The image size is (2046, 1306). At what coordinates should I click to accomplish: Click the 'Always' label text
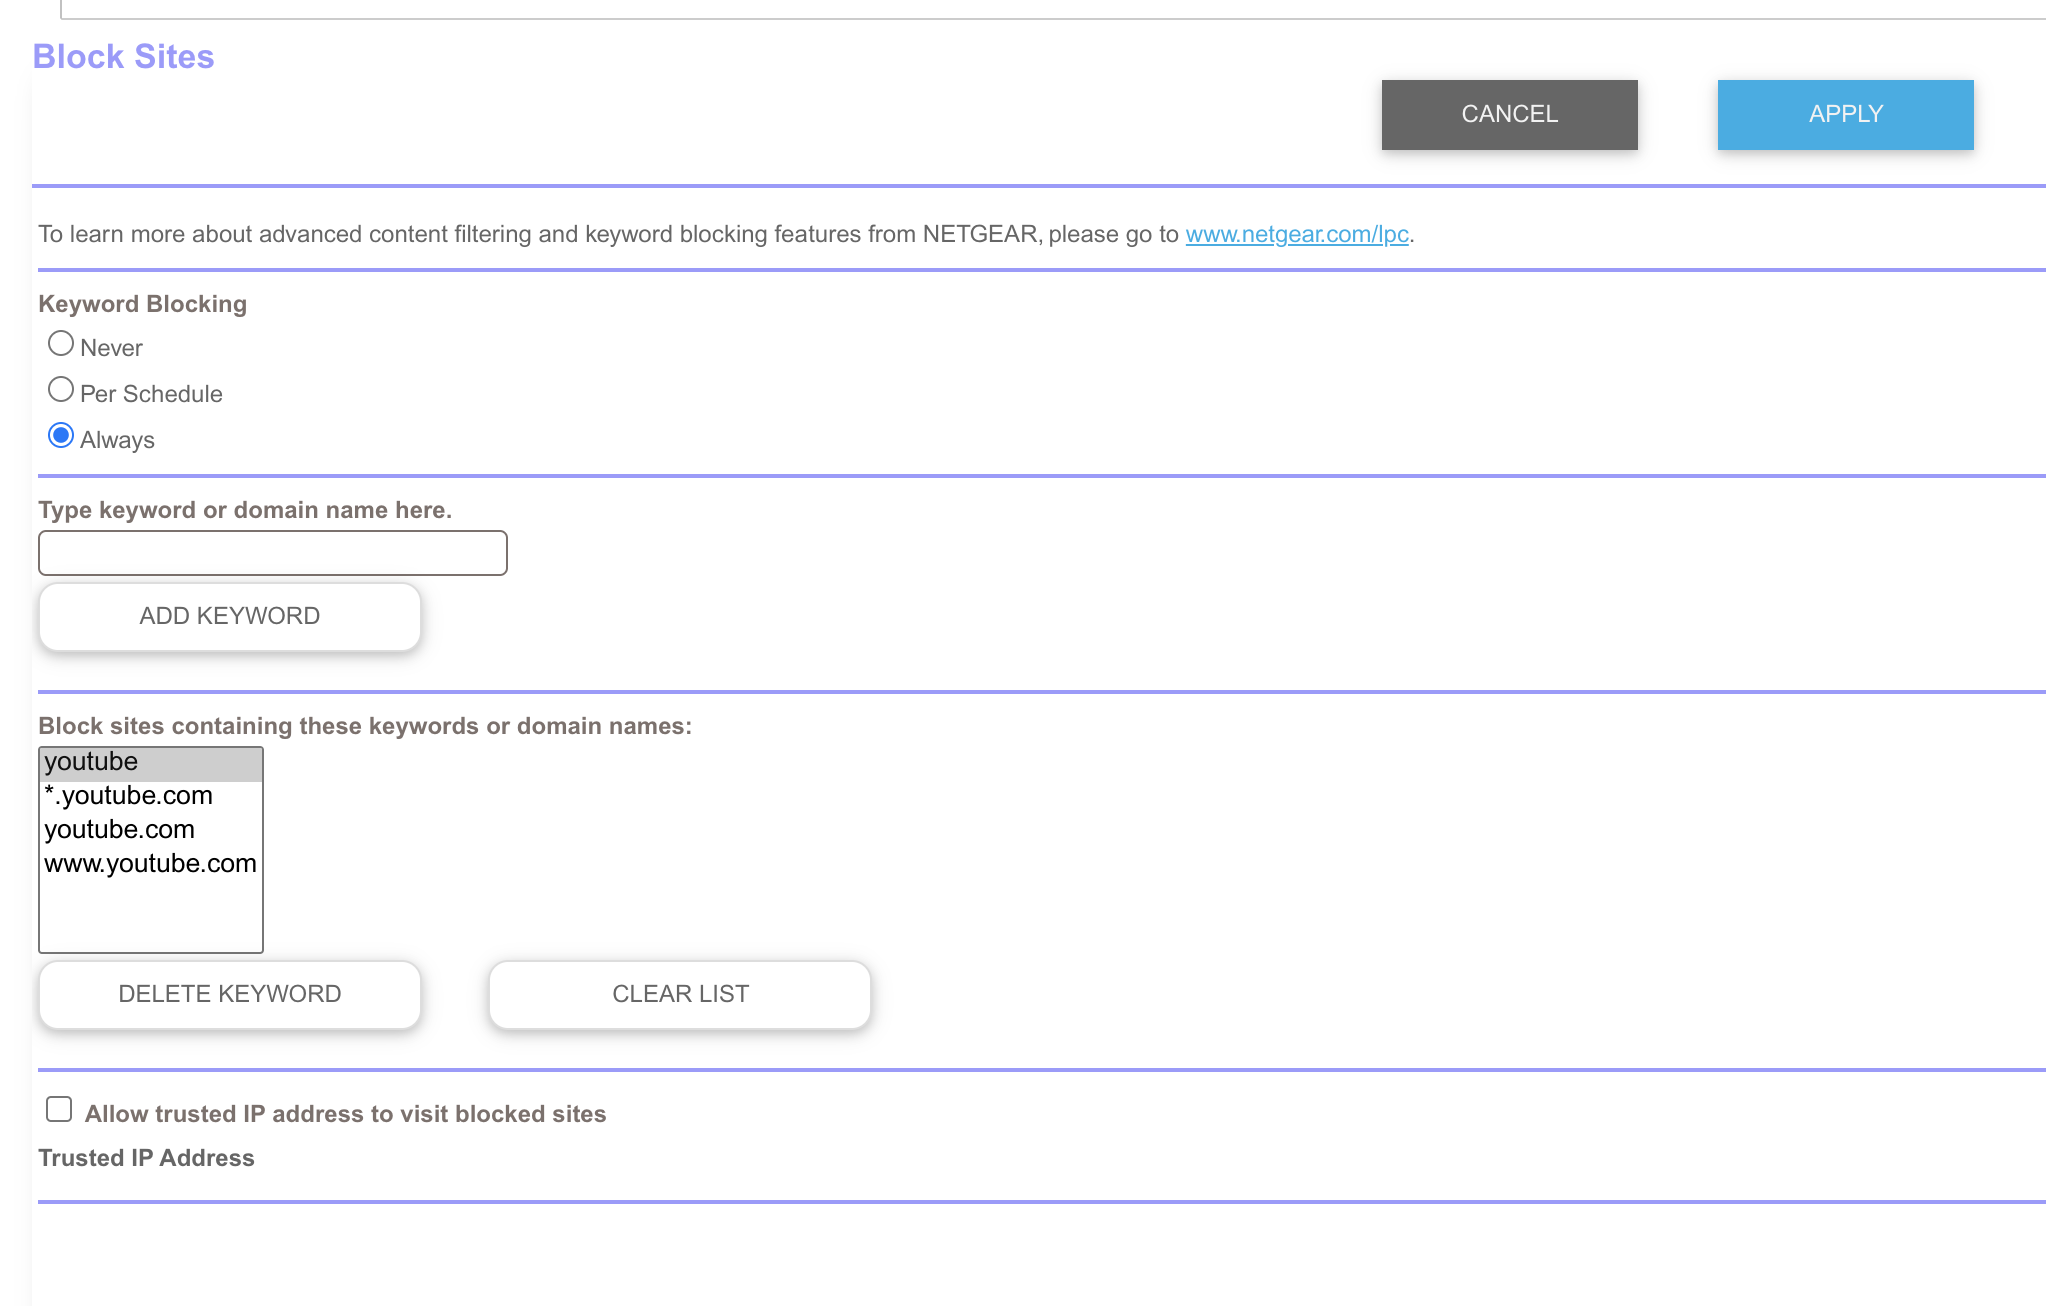point(117,440)
